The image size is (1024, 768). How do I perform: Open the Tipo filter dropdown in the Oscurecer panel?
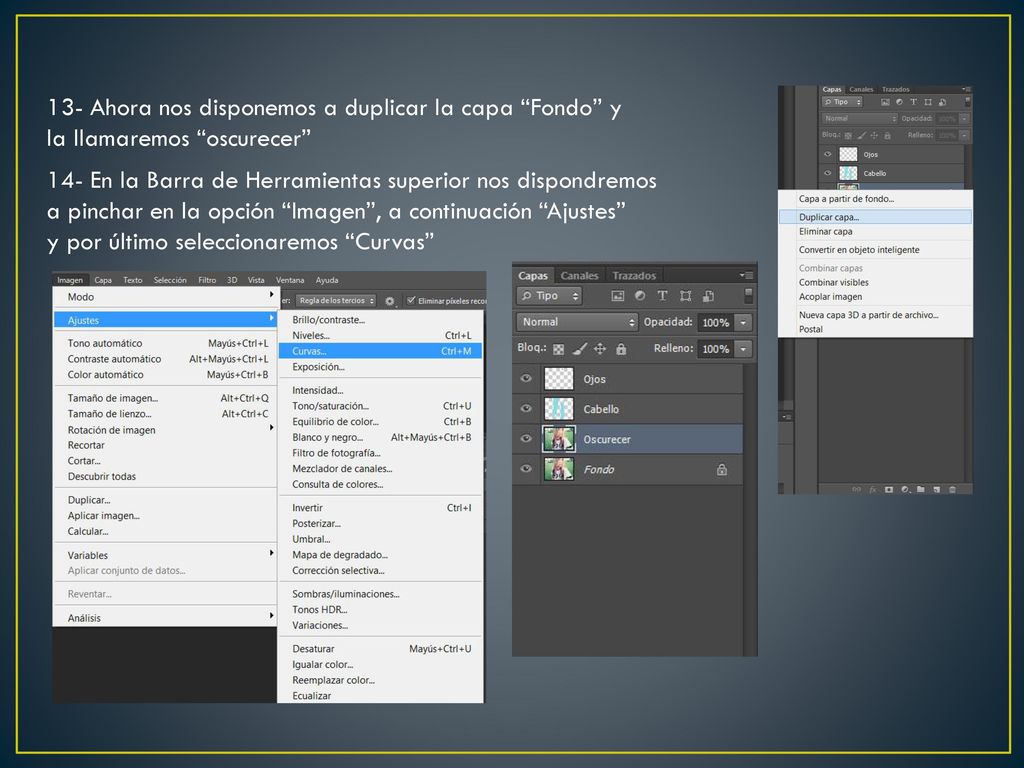tap(549, 296)
